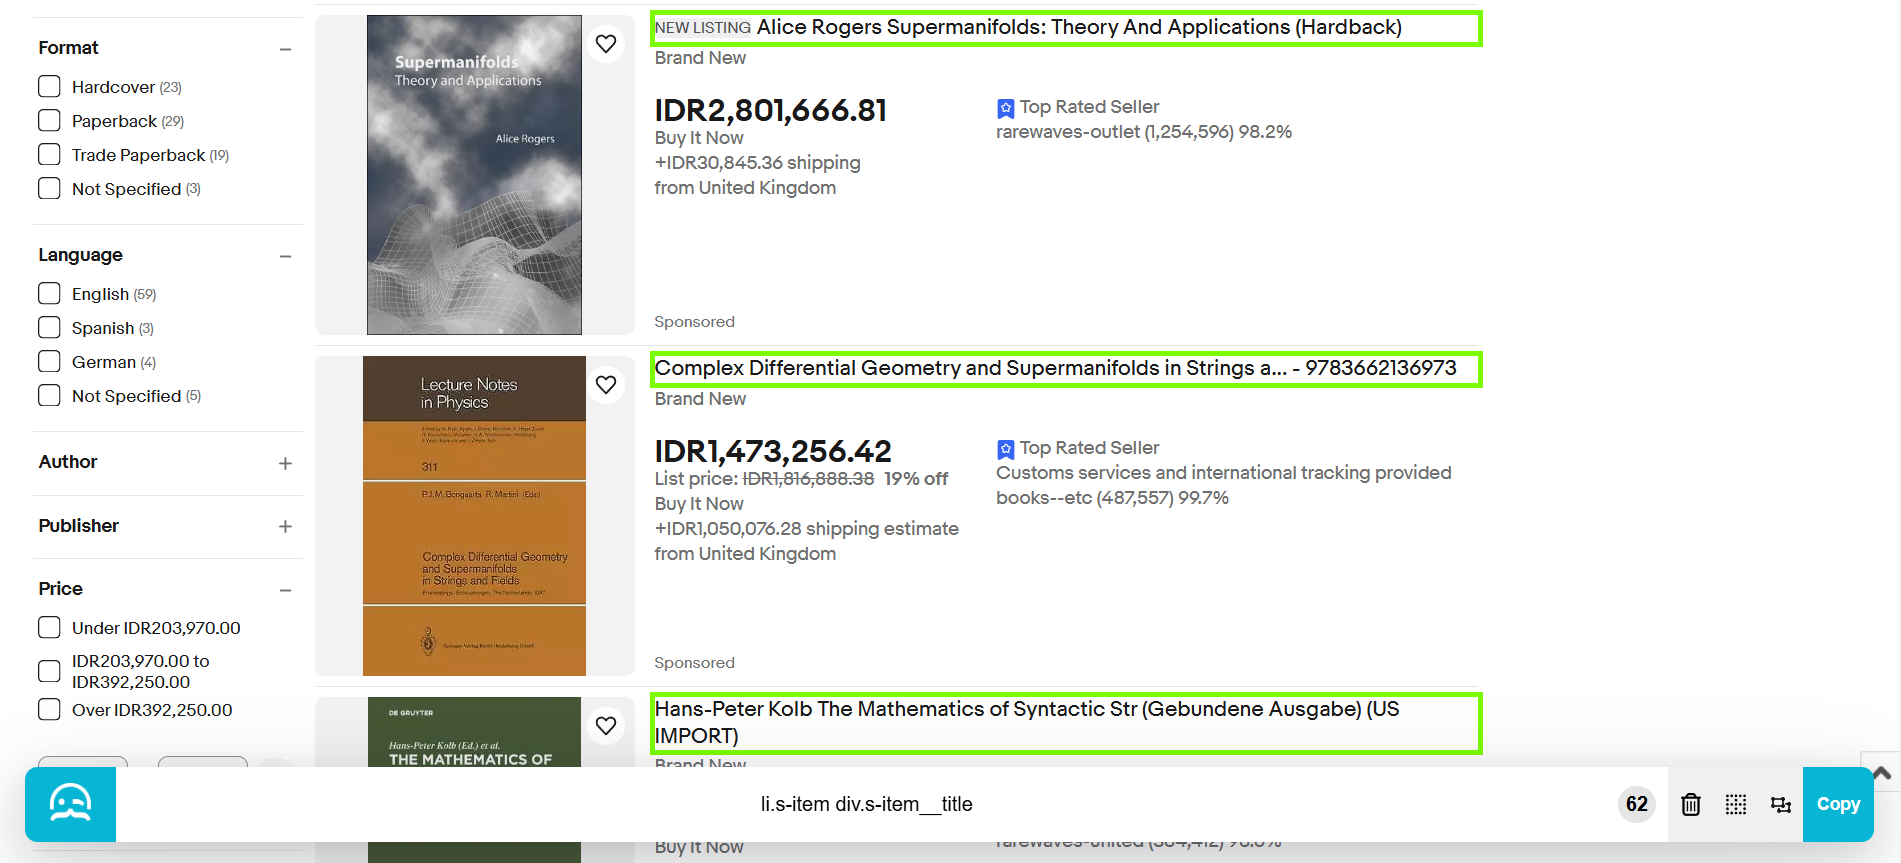The width and height of the screenshot is (1901, 863).
Task: Tick Not Specified under Format
Action: 49,189
